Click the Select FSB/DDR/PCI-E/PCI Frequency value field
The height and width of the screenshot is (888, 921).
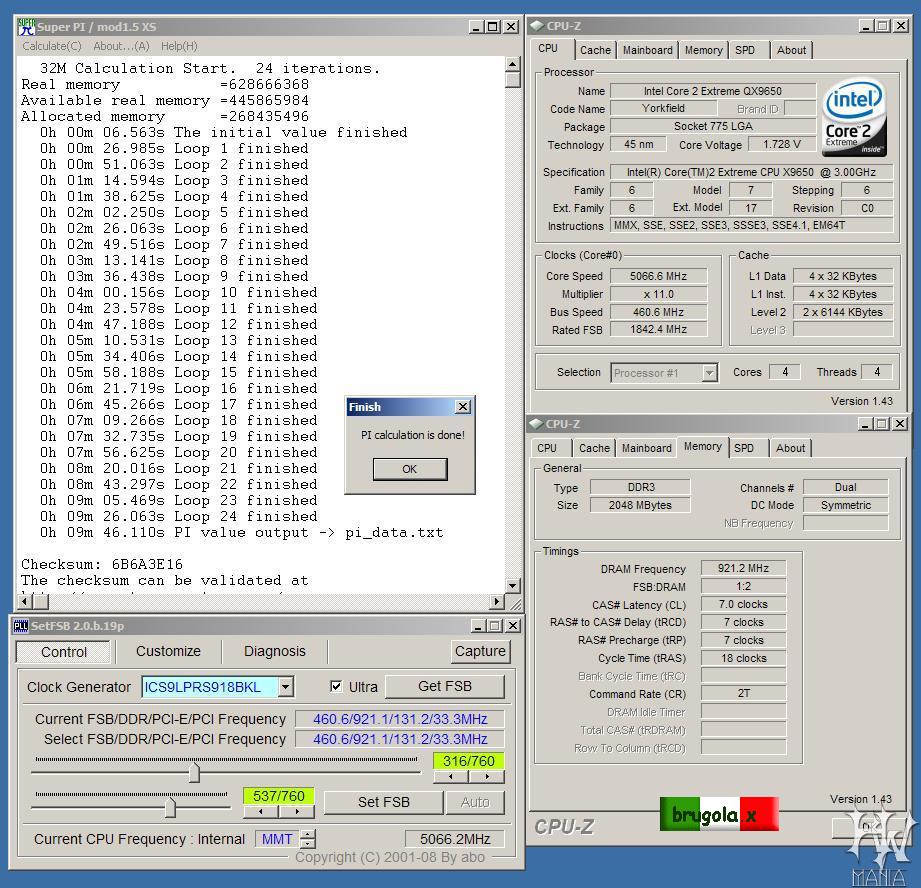click(399, 739)
